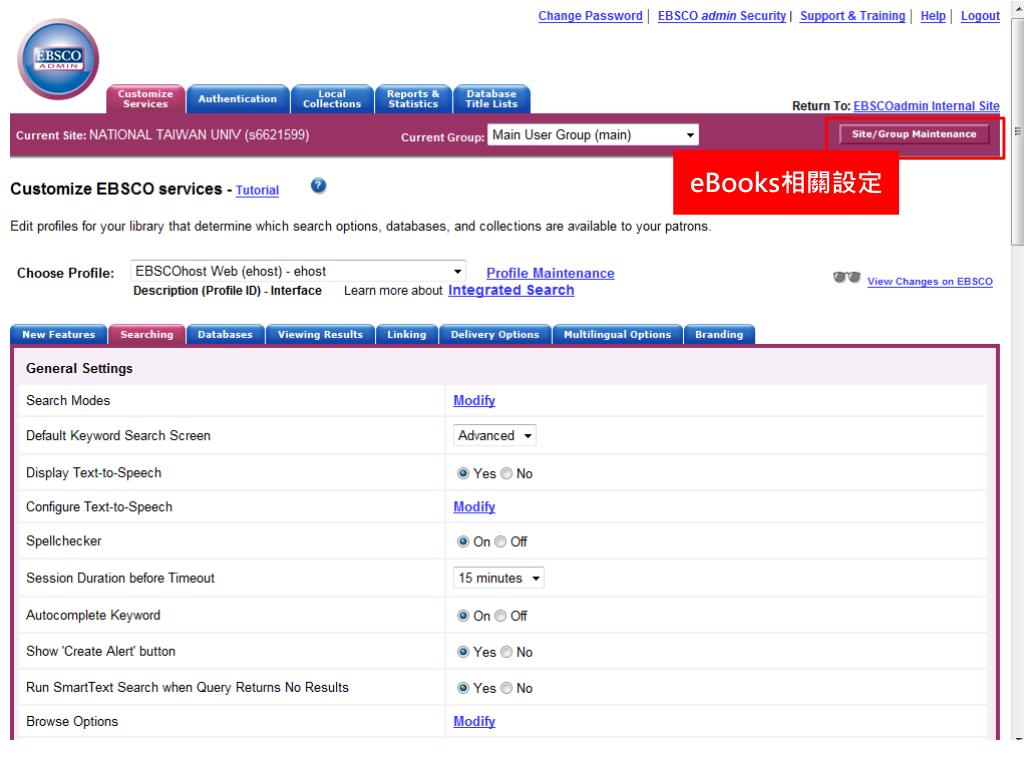Screen dimensions: 1024x768
Task: Set Autocomplete Keyword to Off
Action: [x=500, y=616]
